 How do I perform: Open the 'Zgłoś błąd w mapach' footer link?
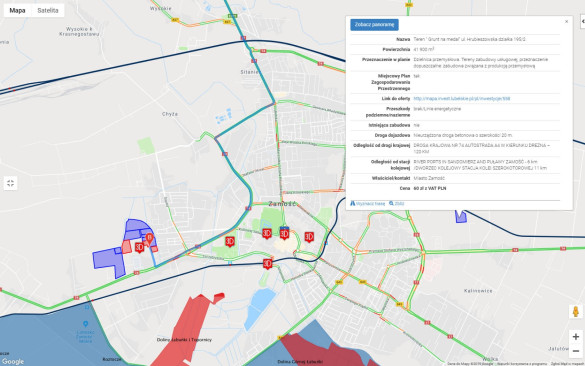tap(566, 363)
